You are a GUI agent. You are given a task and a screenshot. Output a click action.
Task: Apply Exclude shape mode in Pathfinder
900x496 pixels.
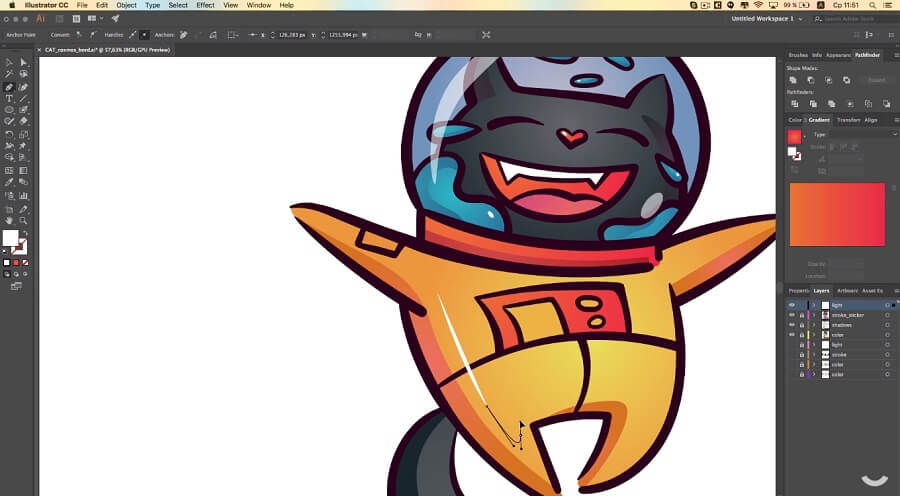coord(846,80)
